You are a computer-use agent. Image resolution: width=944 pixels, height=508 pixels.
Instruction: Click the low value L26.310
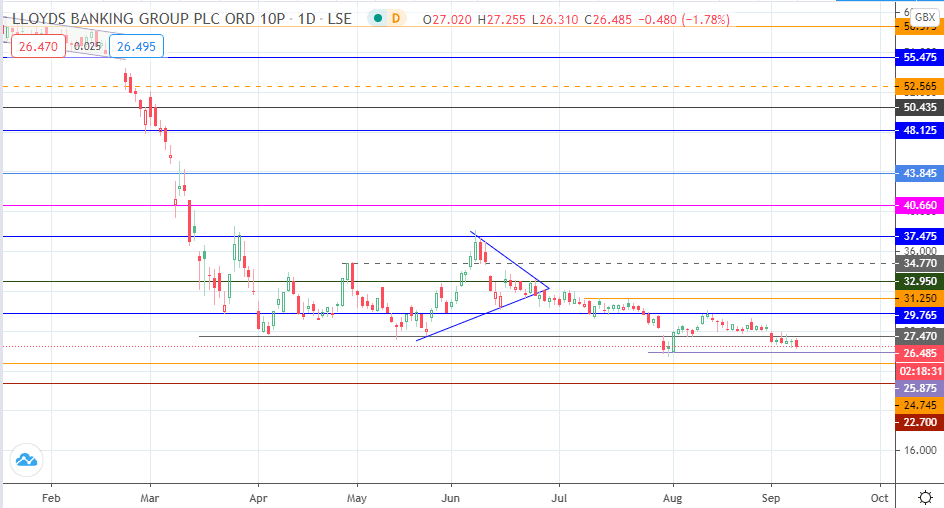(x=555, y=20)
